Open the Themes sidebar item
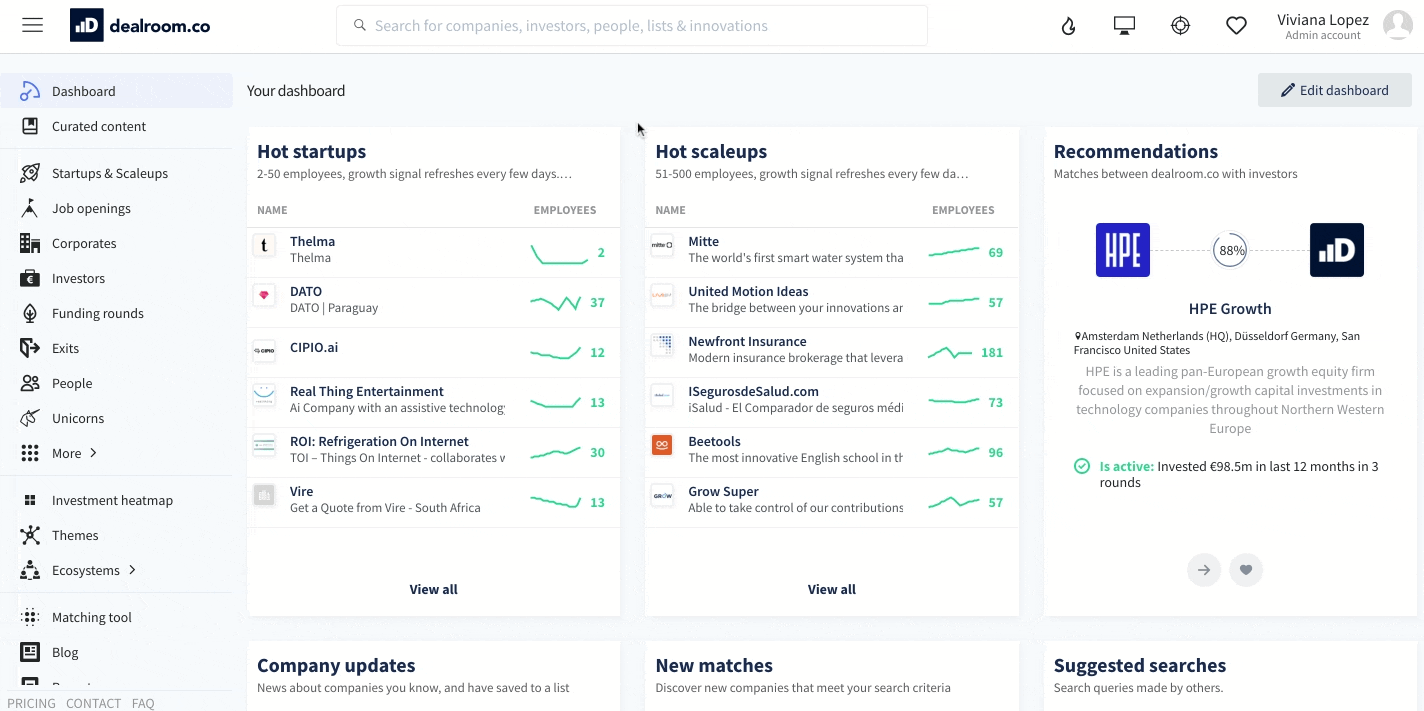 (116, 535)
